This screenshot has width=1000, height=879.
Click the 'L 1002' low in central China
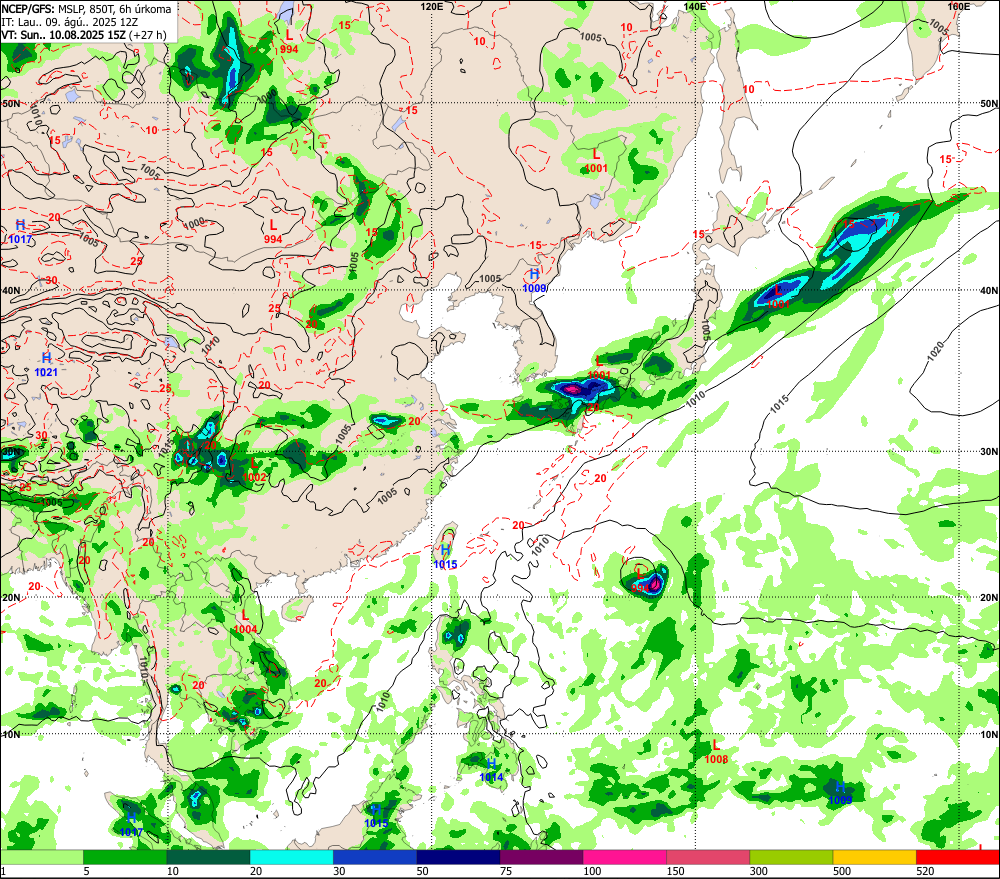pyautogui.click(x=254, y=469)
